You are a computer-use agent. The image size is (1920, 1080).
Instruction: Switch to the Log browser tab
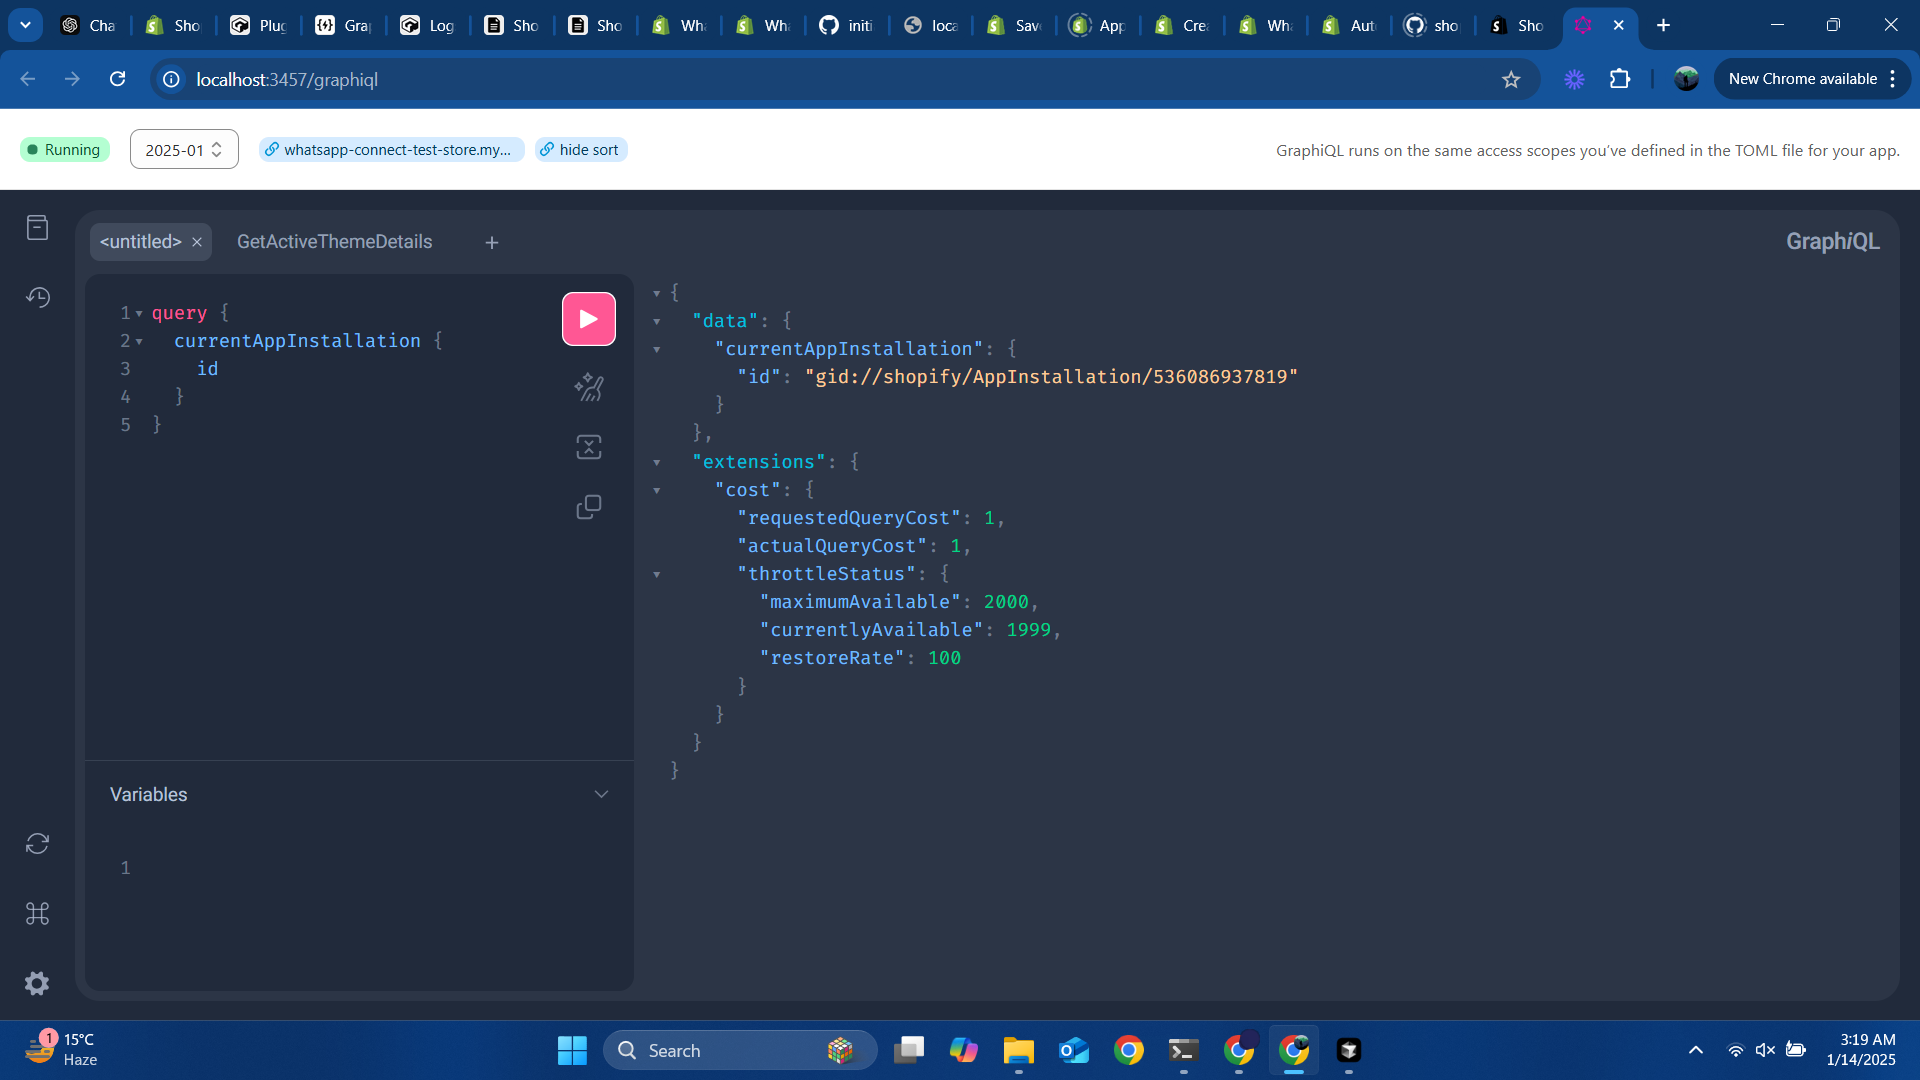coord(429,25)
